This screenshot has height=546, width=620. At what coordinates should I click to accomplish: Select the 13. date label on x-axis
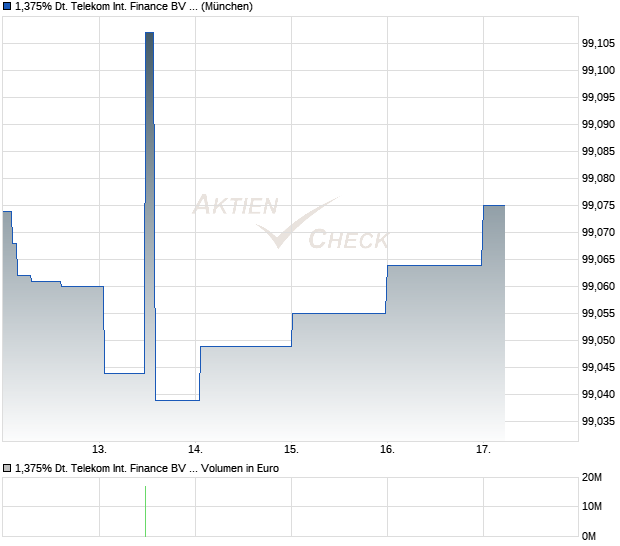(x=99, y=450)
